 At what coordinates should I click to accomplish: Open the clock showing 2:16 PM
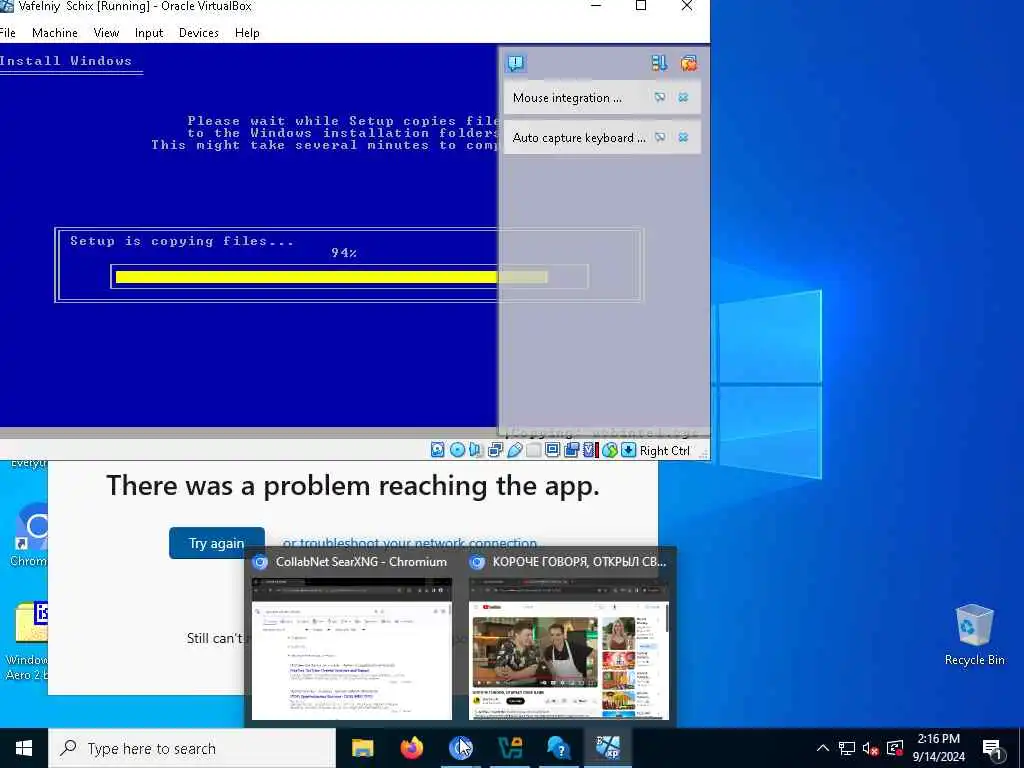click(938, 748)
